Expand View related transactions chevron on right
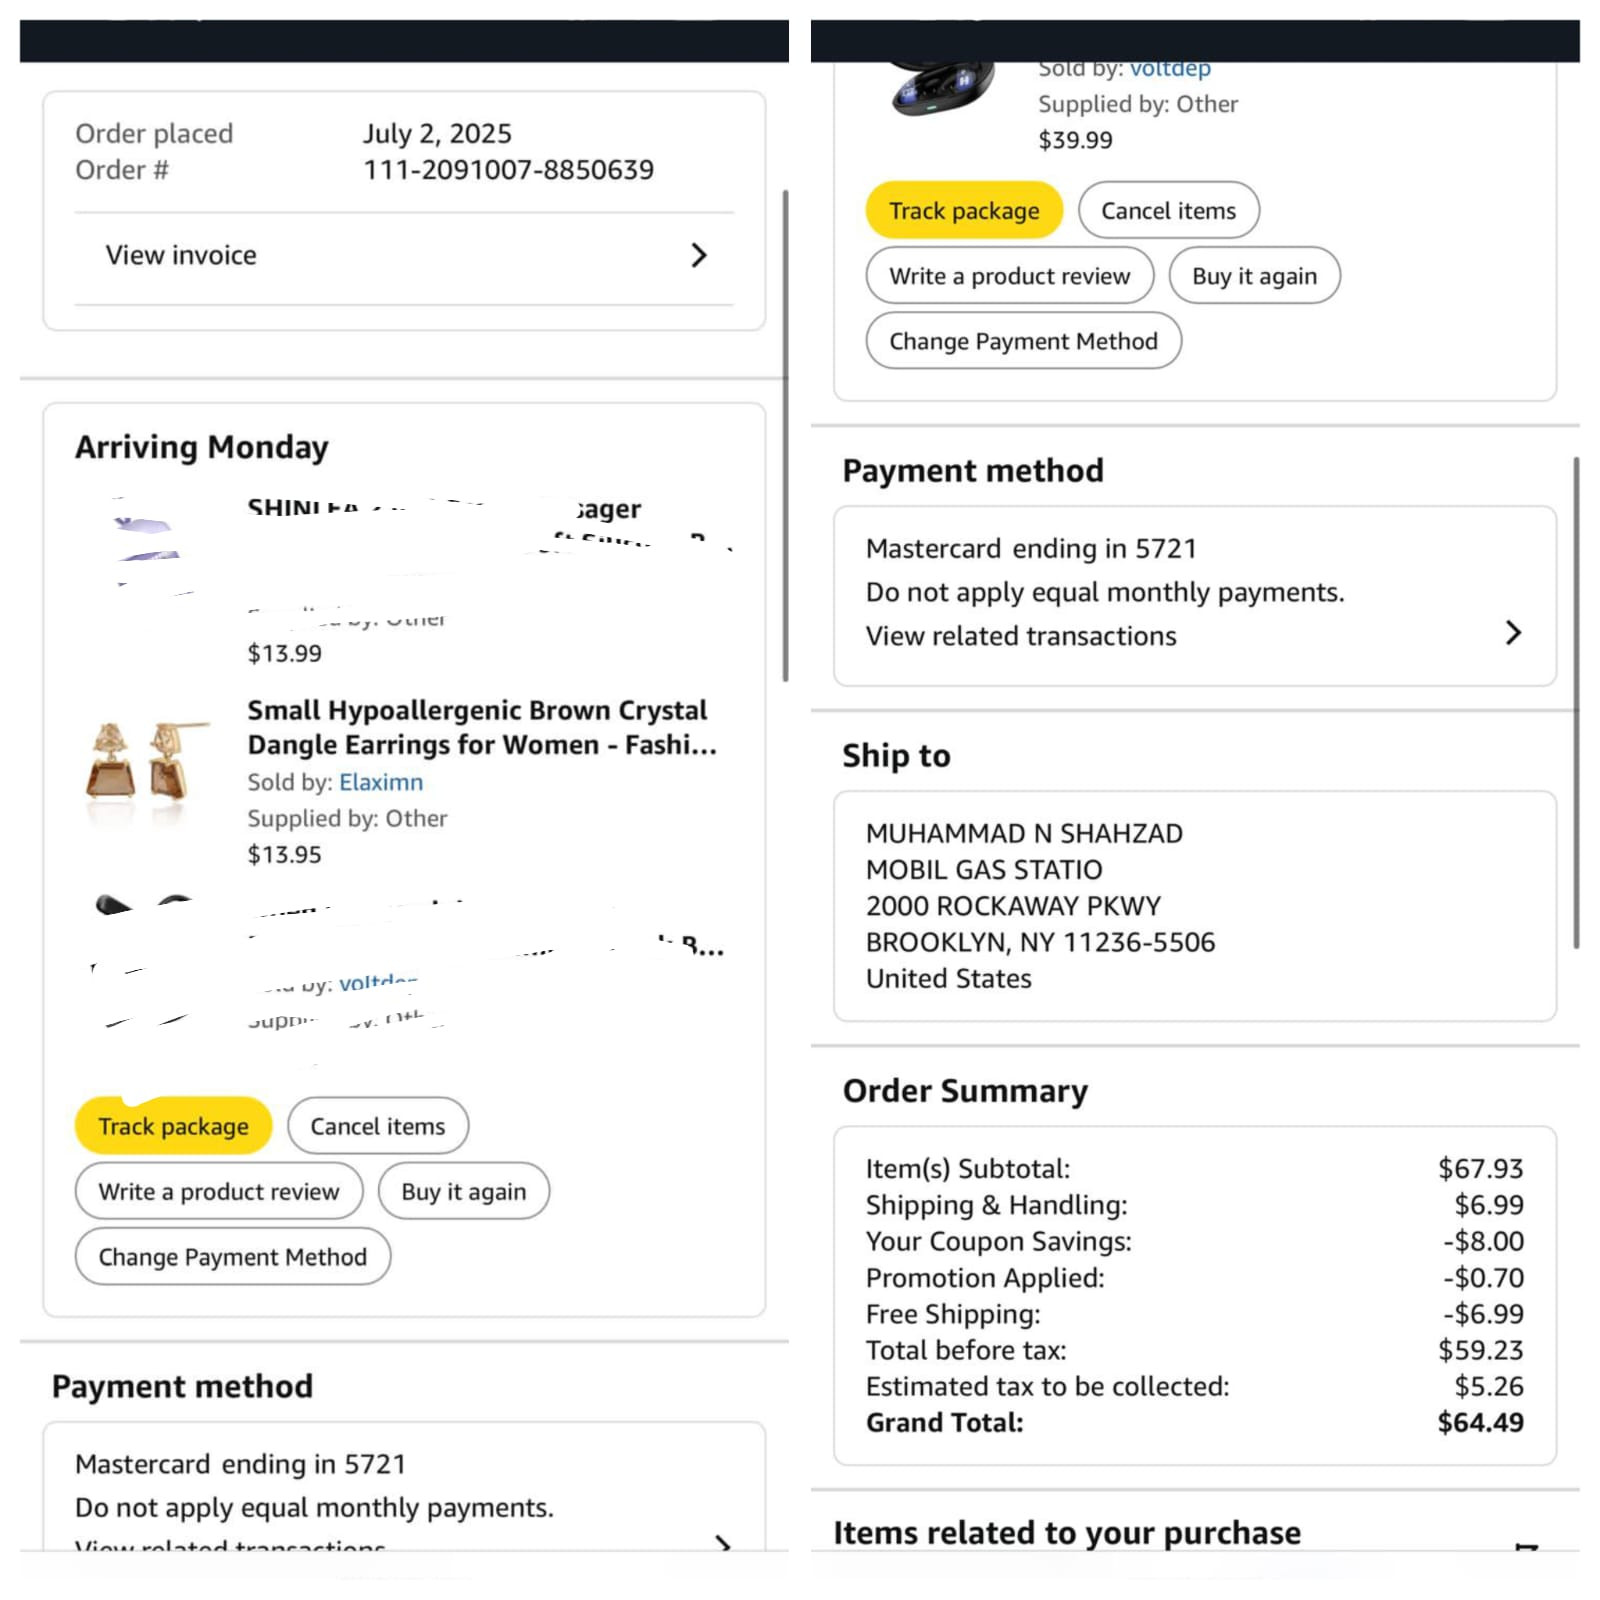Screen dimensions: 1600x1600 point(1513,632)
